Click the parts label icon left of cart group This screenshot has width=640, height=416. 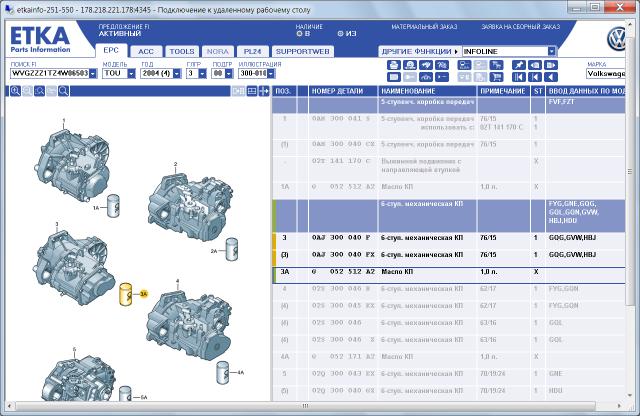(x=464, y=65)
